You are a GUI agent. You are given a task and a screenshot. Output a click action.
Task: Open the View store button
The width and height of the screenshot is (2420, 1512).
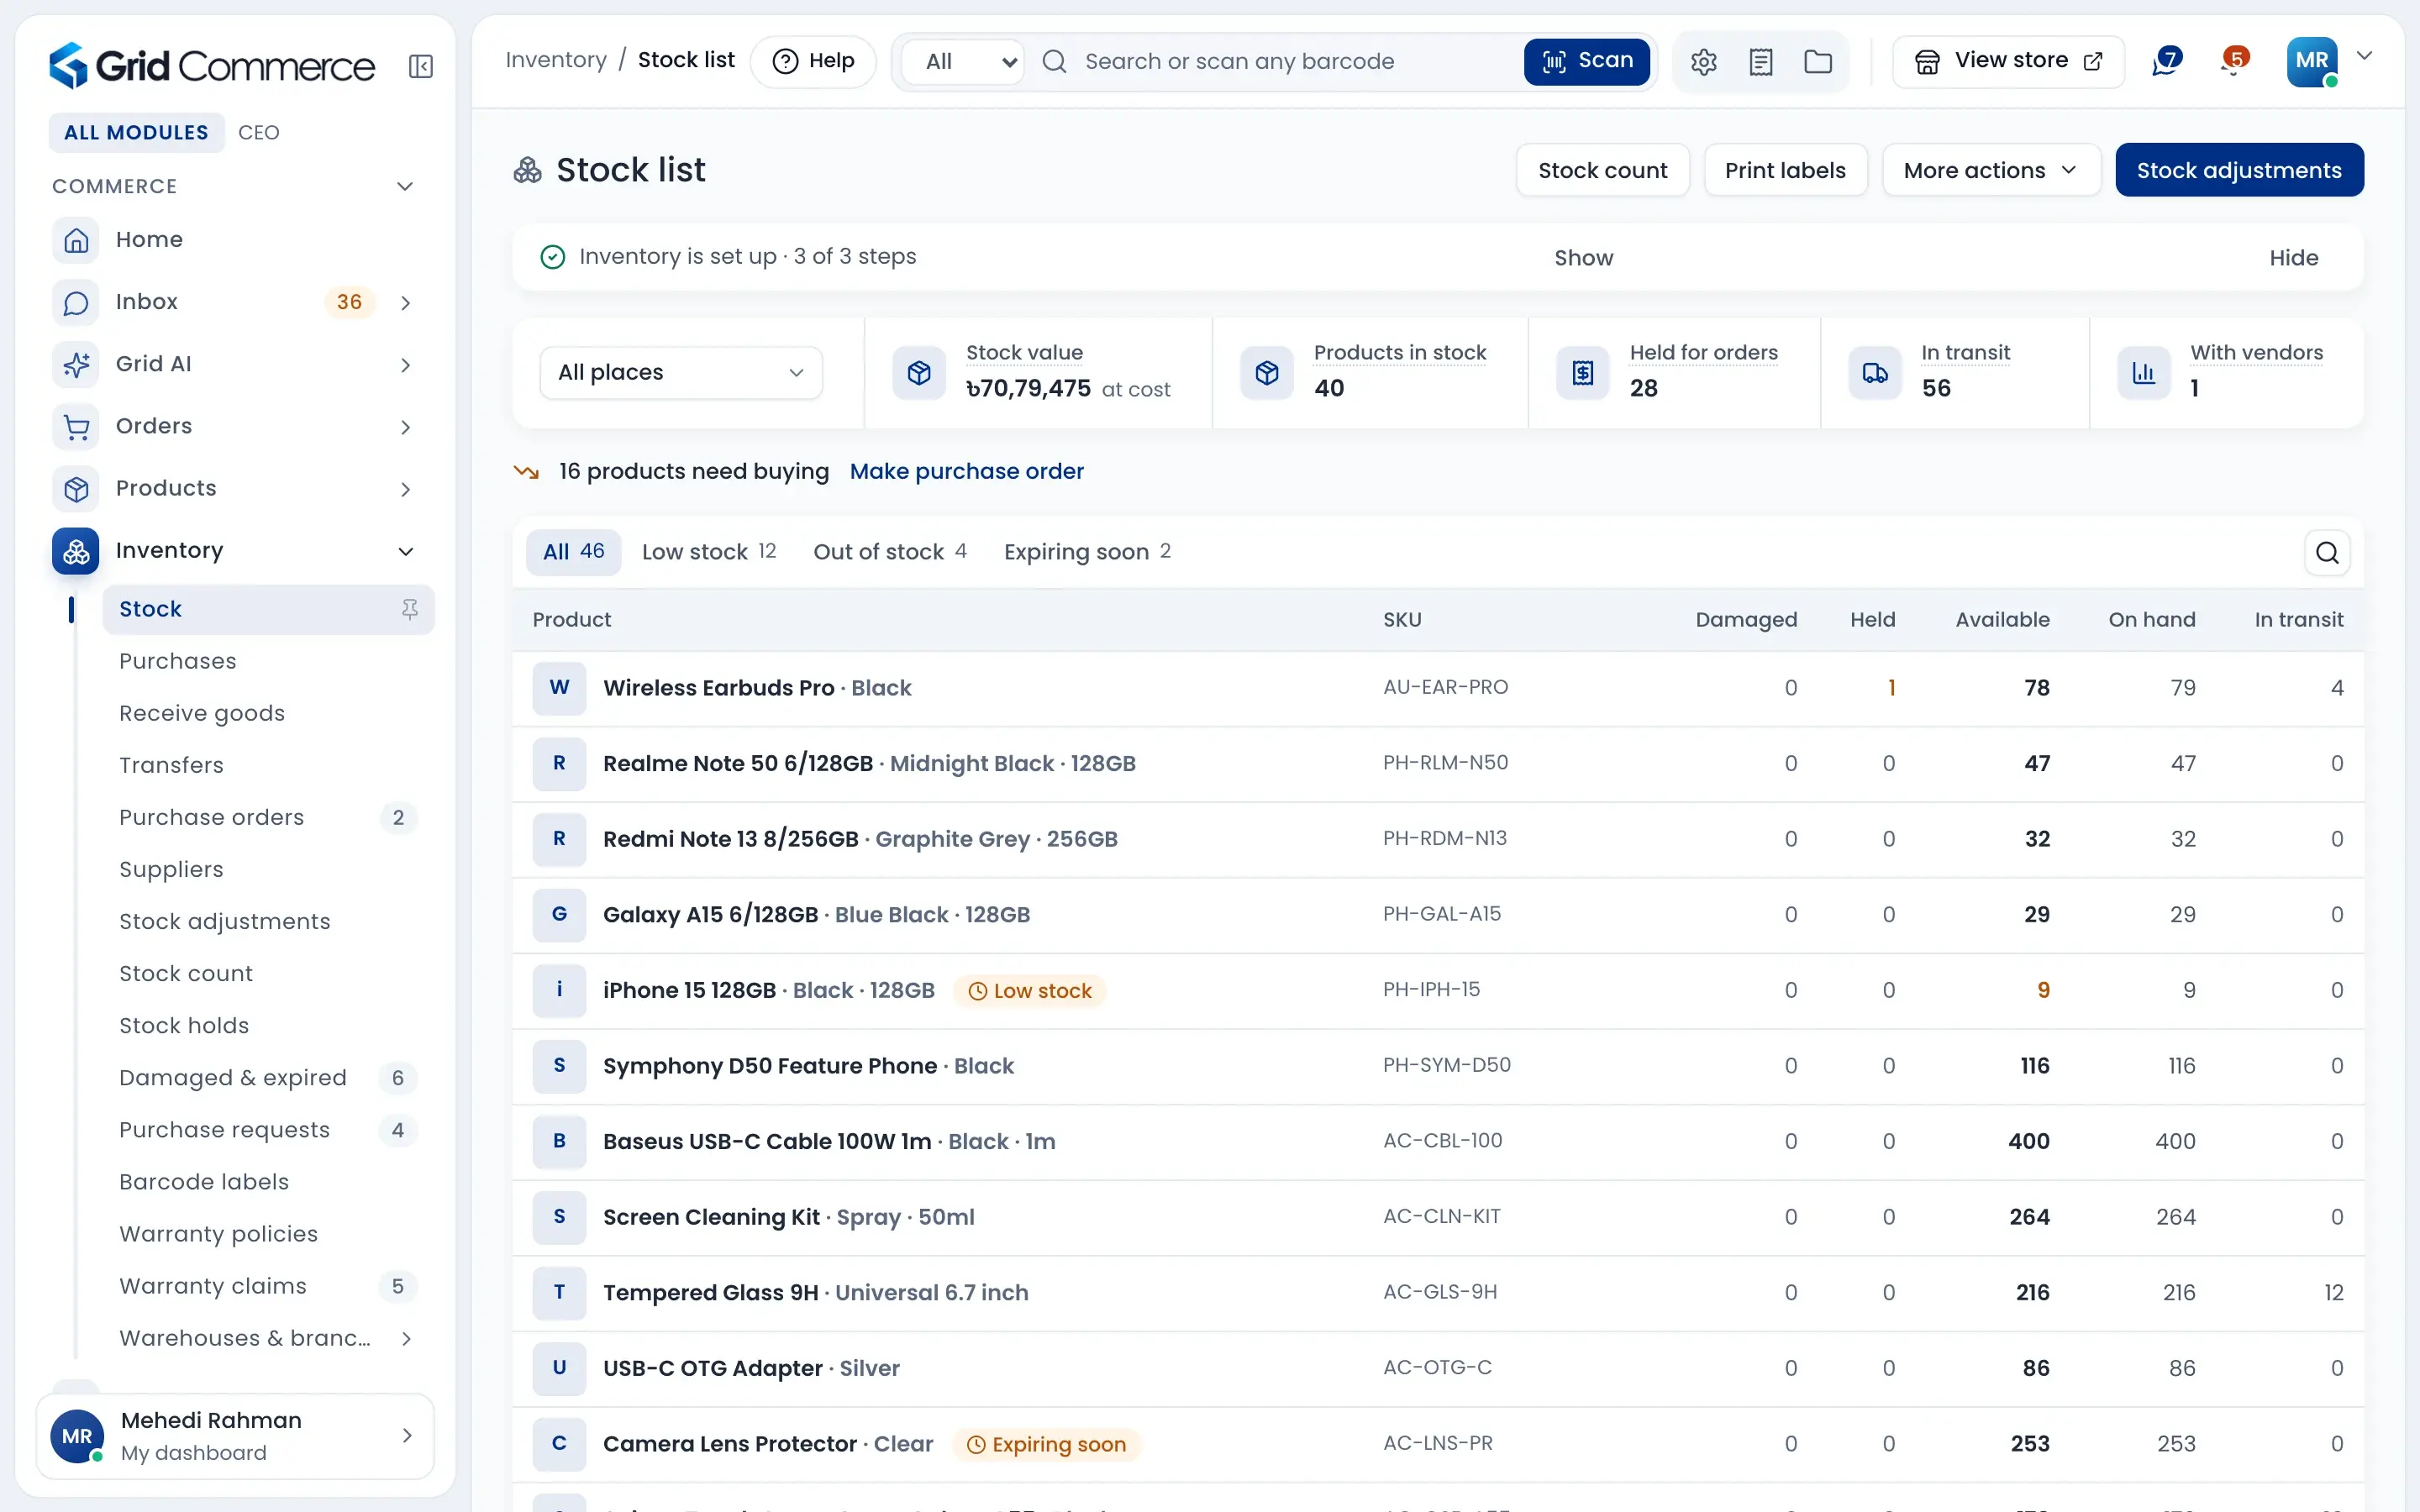[2008, 61]
